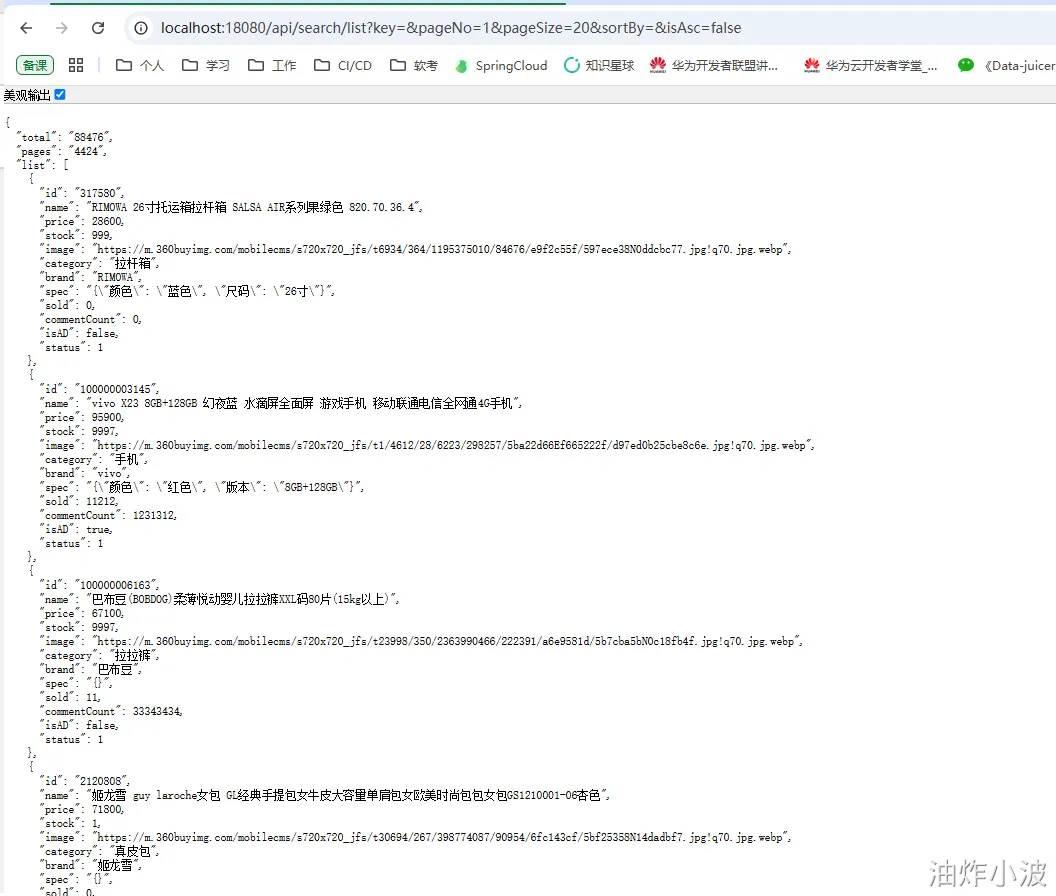Open the 备课 bookmark
The height and width of the screenshot is (896, 1056).
coord(35,65)
